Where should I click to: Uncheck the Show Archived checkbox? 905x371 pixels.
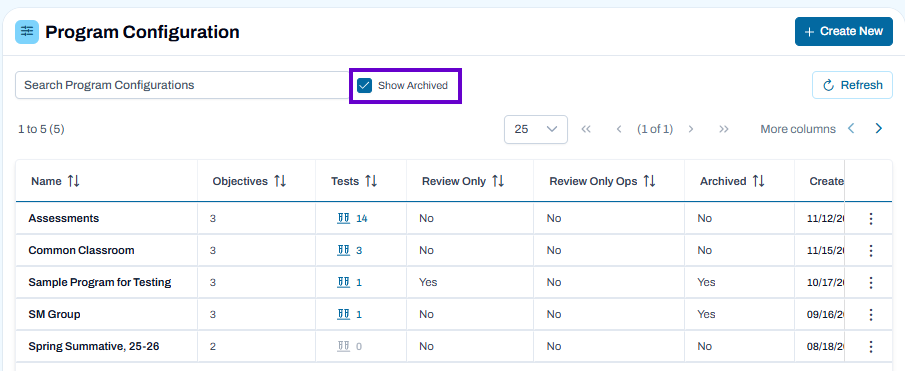pyautogui.click(x=364, y=85)
